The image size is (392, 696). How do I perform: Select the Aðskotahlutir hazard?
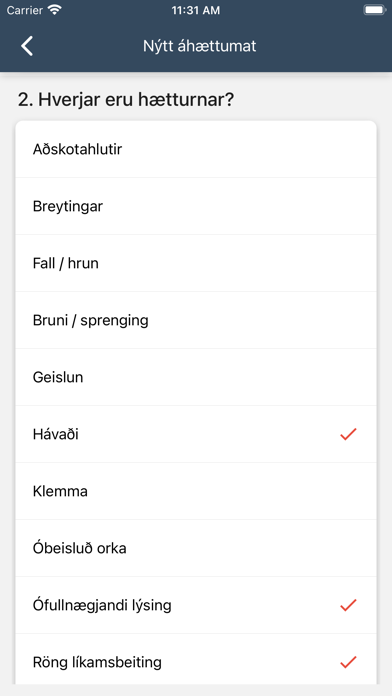click(196, 149)
